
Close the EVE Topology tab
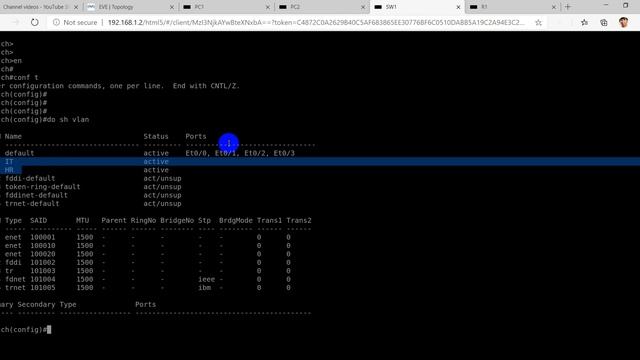(x=171, y=7)
